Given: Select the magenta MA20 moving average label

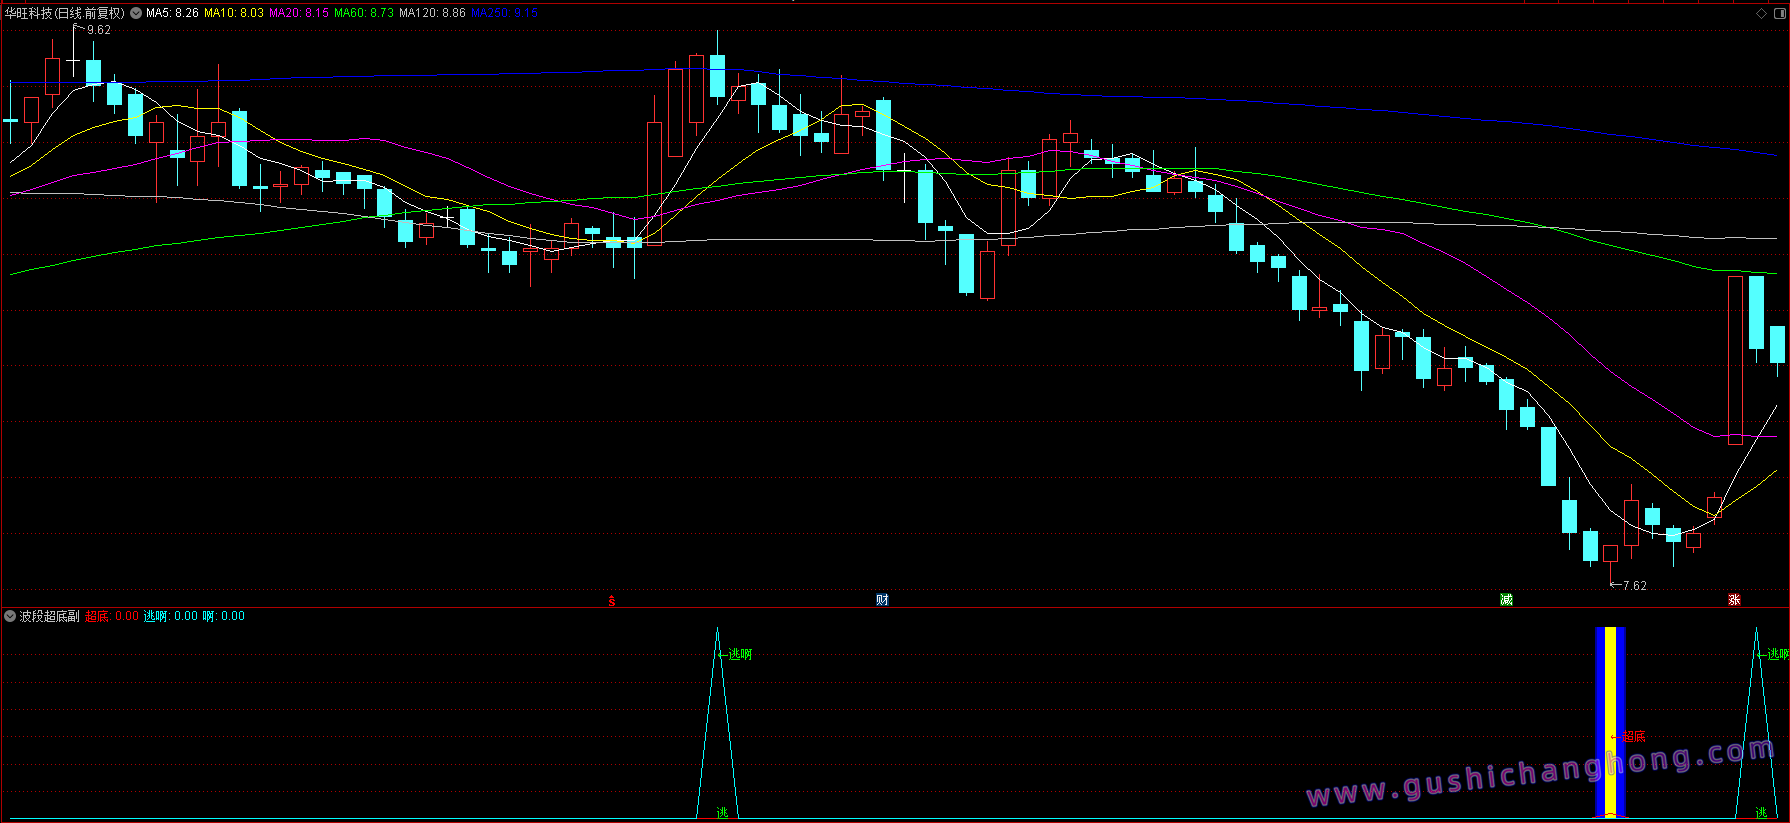Looking at the screenshot, I should click(298, 13).
